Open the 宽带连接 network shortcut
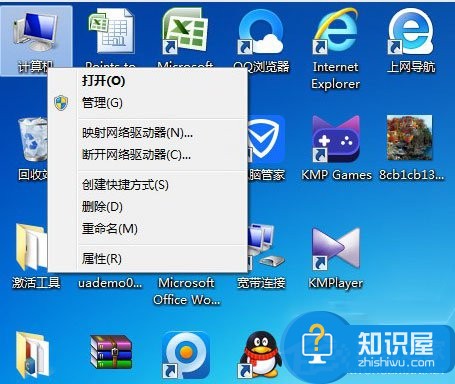 click(266, 245)
